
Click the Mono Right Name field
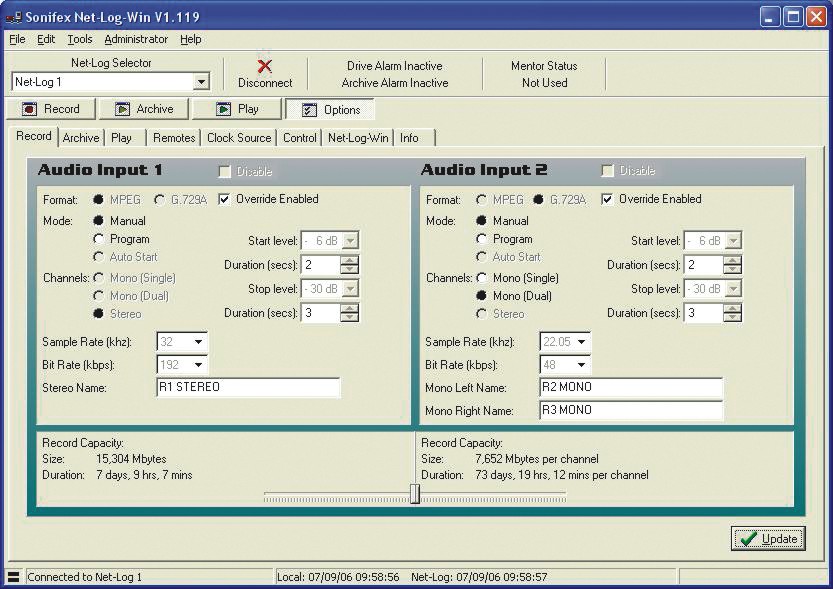point(631,410)
